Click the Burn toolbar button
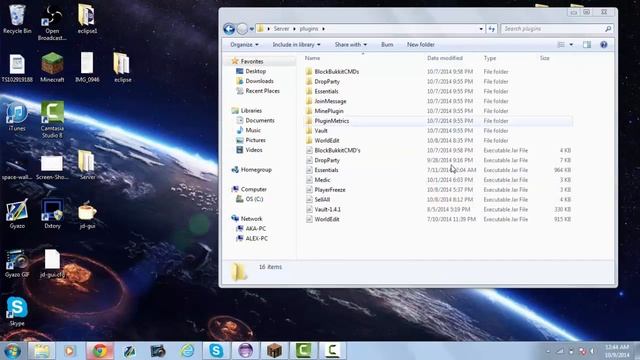The height and width of the screenshot is (360, 640). coord(387,44)
